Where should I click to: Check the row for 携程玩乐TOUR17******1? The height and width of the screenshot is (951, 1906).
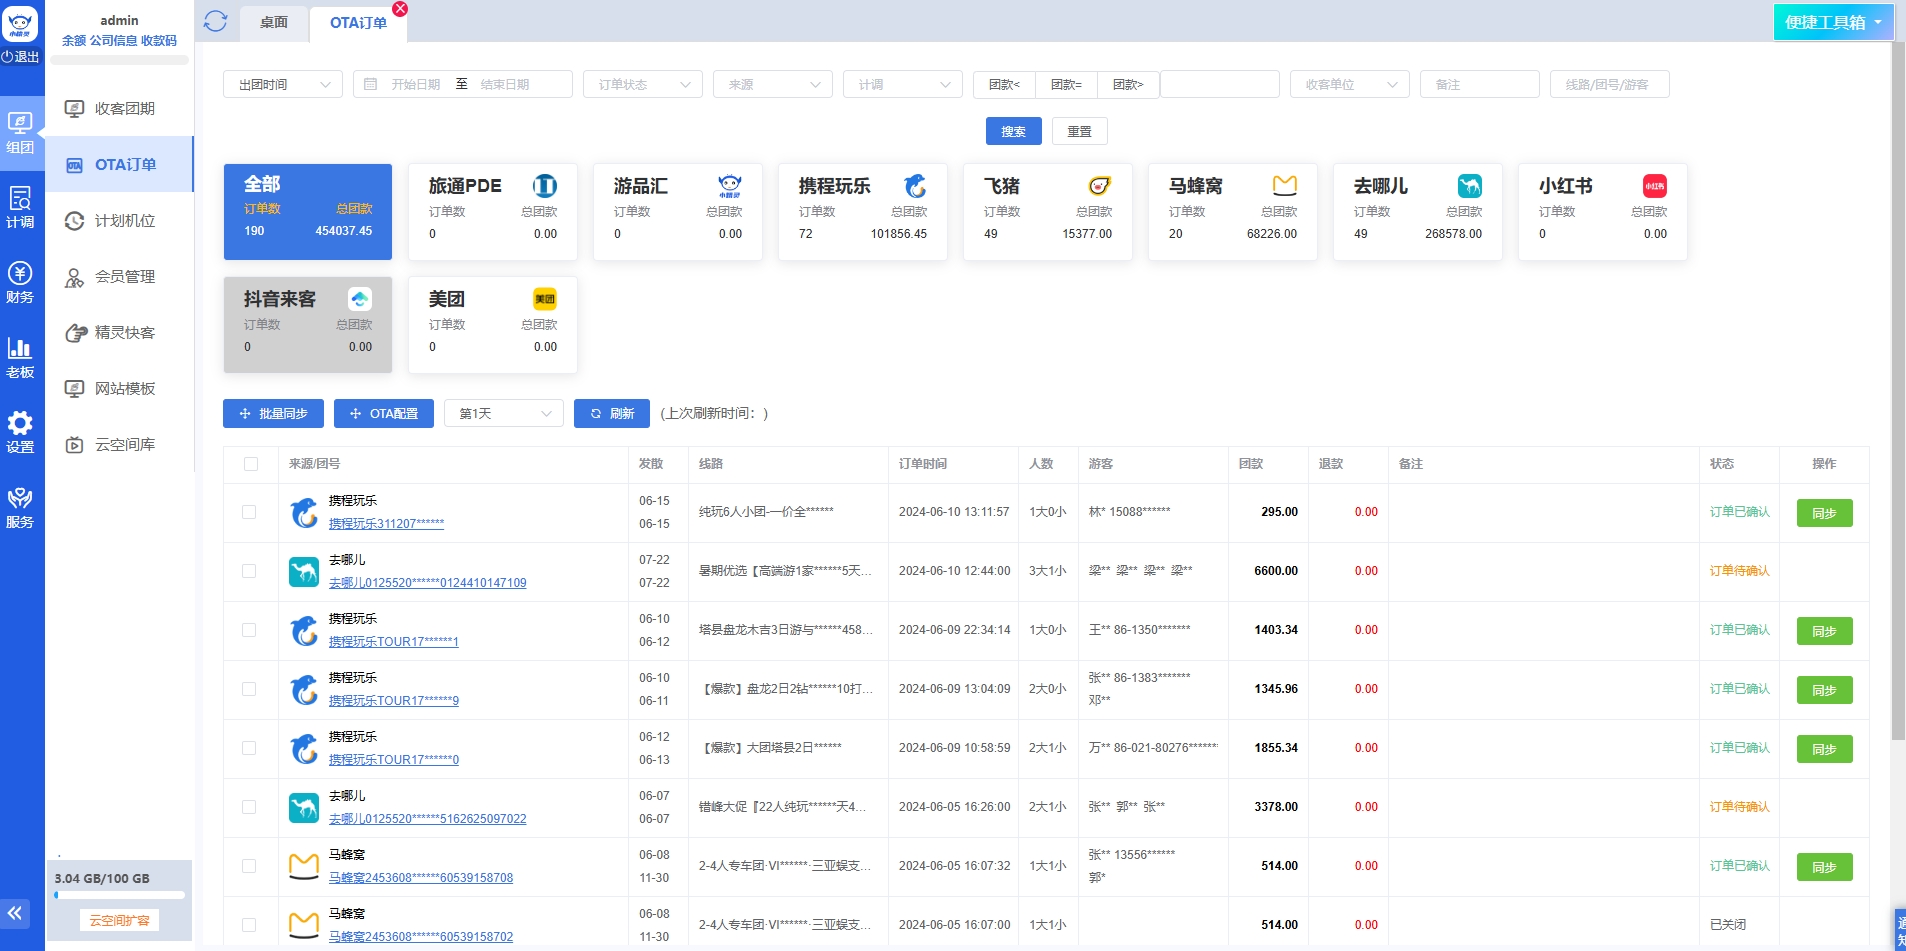coord(249,630)
